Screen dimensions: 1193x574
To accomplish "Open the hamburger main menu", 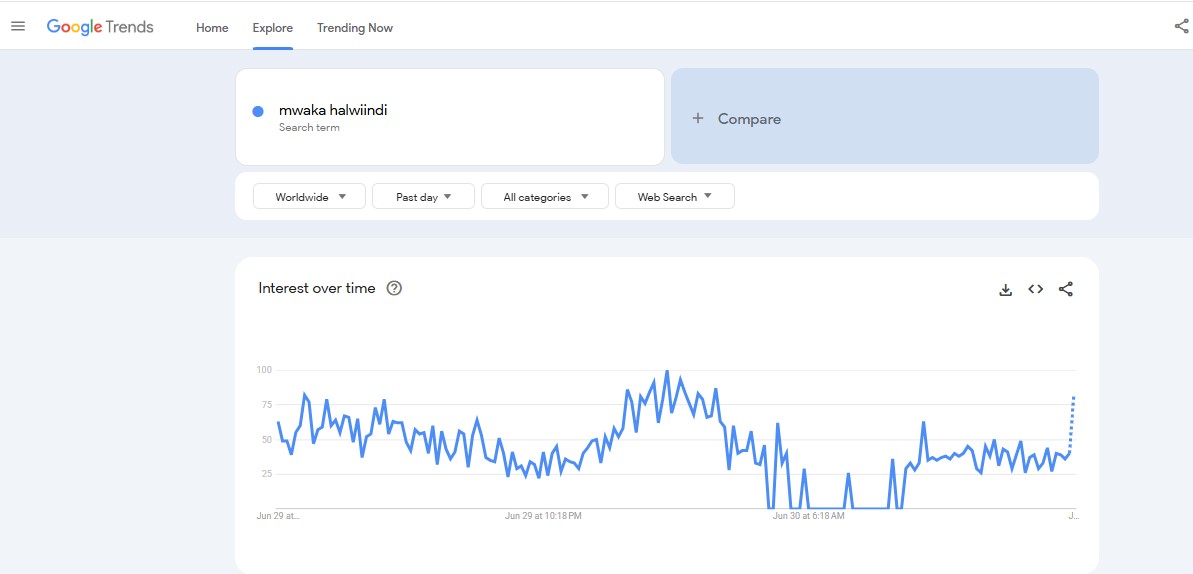I will pyautogui.click(x=18, y=27).
